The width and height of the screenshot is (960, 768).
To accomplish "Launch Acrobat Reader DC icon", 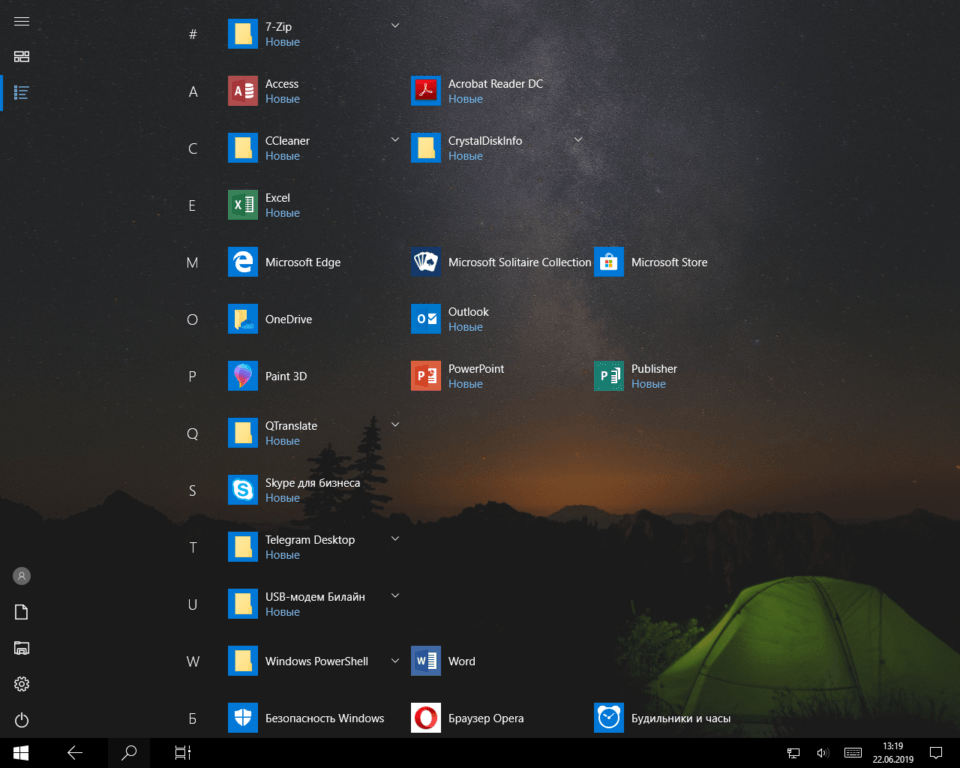I will coord(426,91).
